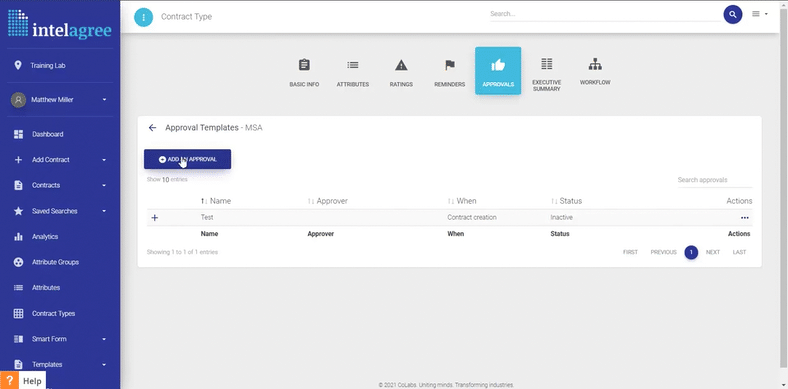Click the Test approval name
The height and width of the screenshot is (389, 788).
(x=207, y=218)
